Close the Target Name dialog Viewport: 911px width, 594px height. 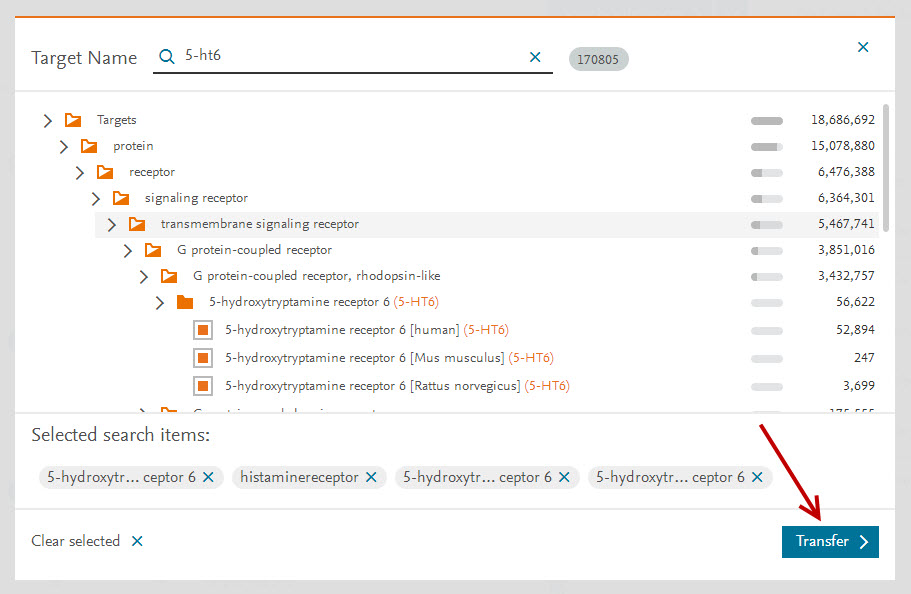click(x=863, y=47)
